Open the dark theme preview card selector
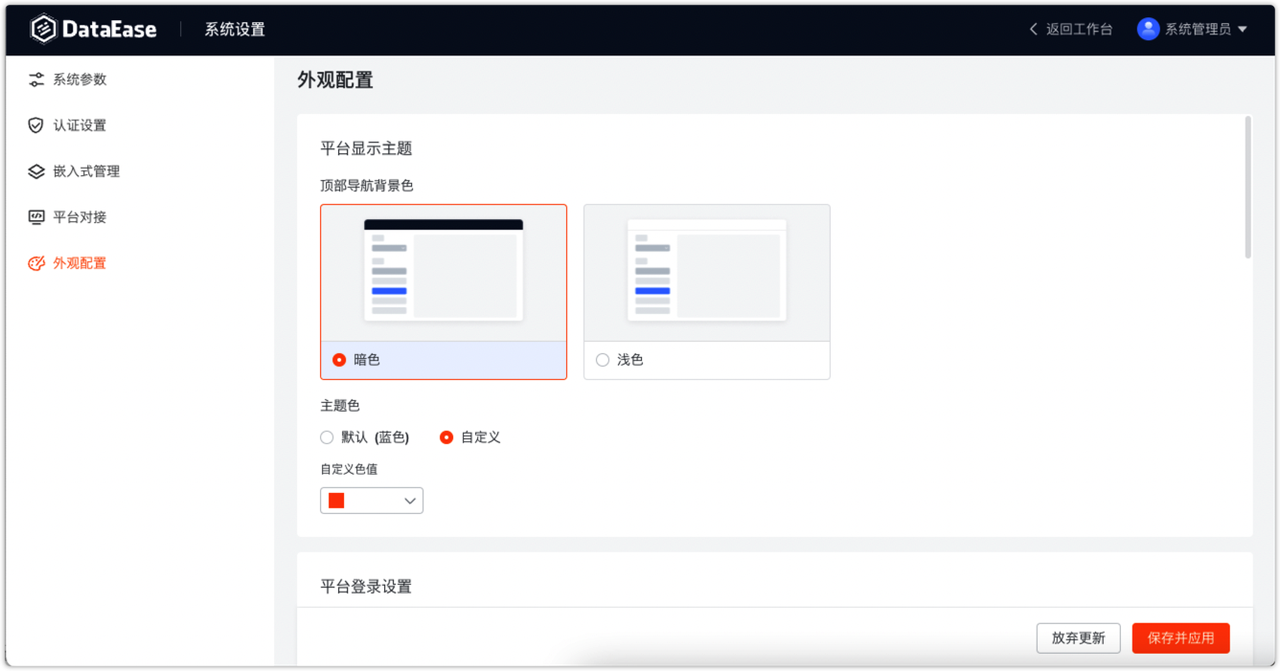 [x=443, y=270]
